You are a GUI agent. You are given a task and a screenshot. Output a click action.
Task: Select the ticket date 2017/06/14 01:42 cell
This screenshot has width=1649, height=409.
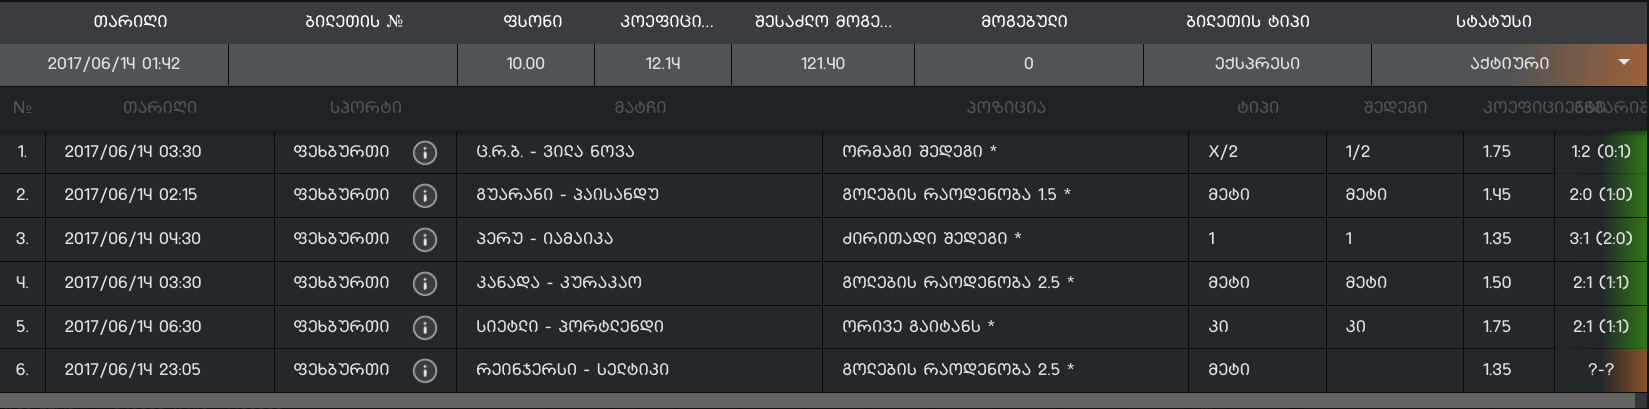(114, 64)
